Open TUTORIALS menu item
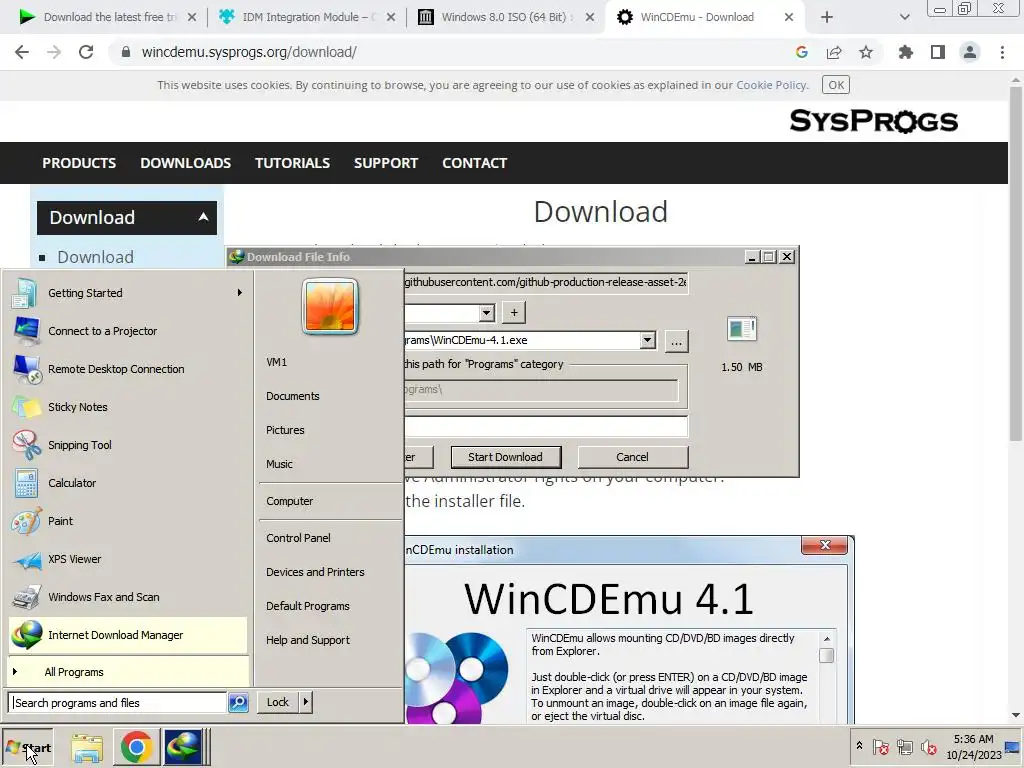Screen dimensions: 1024x768 click(x=293, y=163)
